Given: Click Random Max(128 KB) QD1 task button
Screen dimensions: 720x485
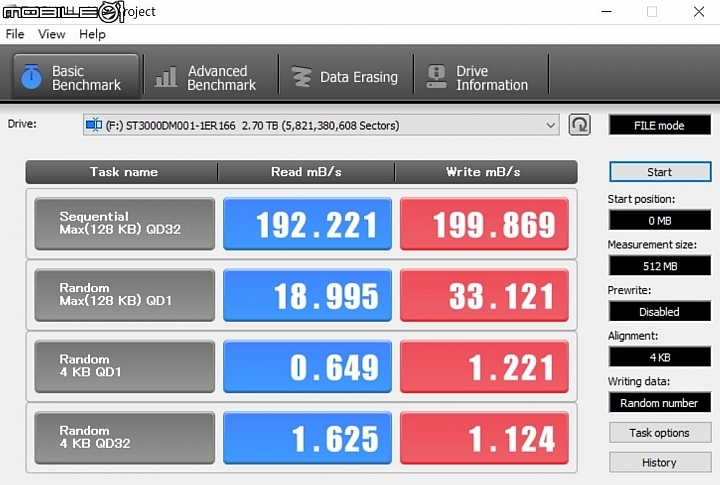Looking at the screenshot, I should tap(124, 295).
